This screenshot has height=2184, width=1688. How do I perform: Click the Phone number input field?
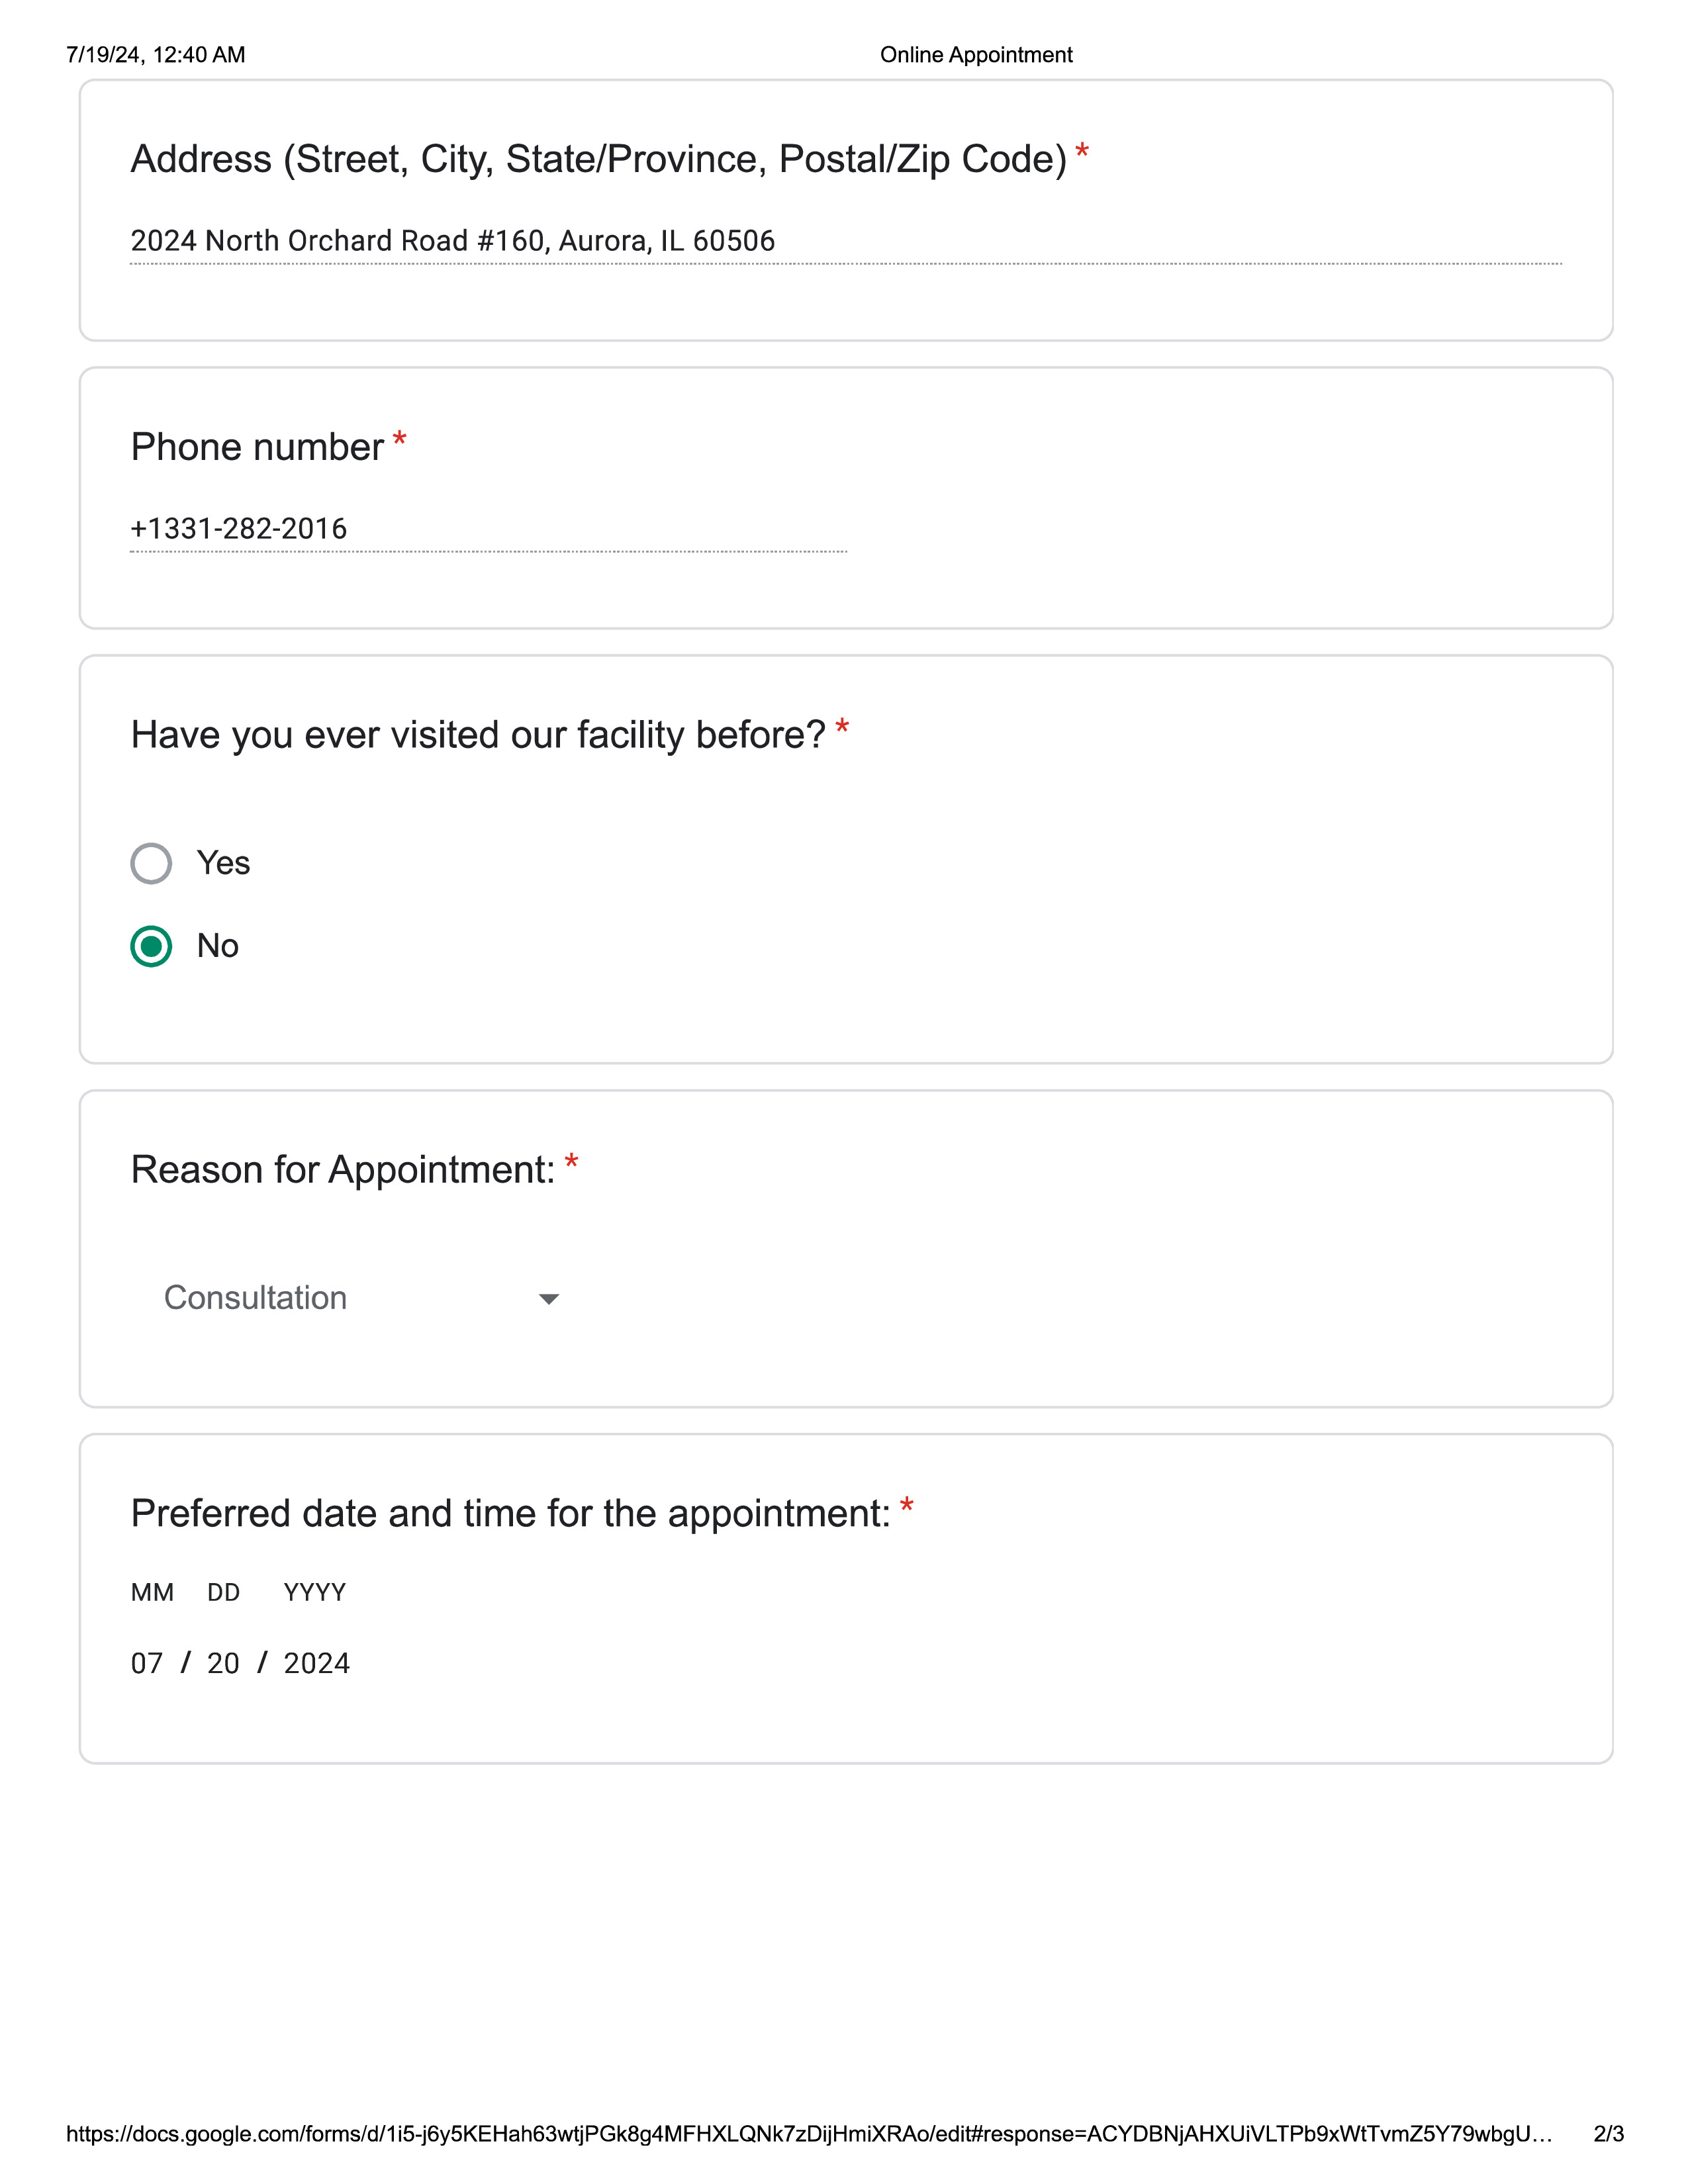(x=488, y=529)
